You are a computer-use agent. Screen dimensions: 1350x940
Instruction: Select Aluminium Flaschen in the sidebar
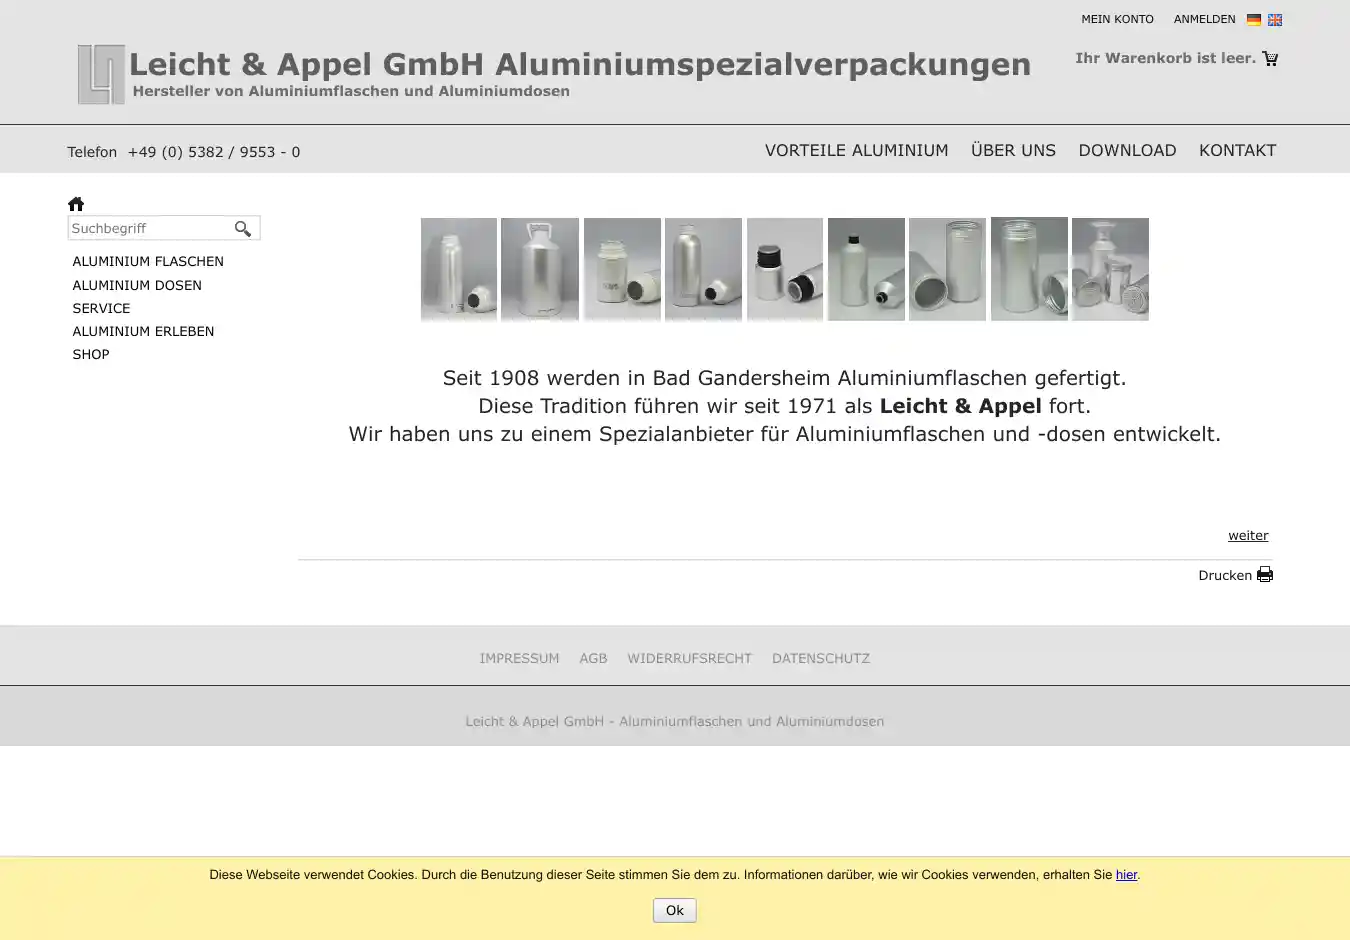click(x=148, y=262)
